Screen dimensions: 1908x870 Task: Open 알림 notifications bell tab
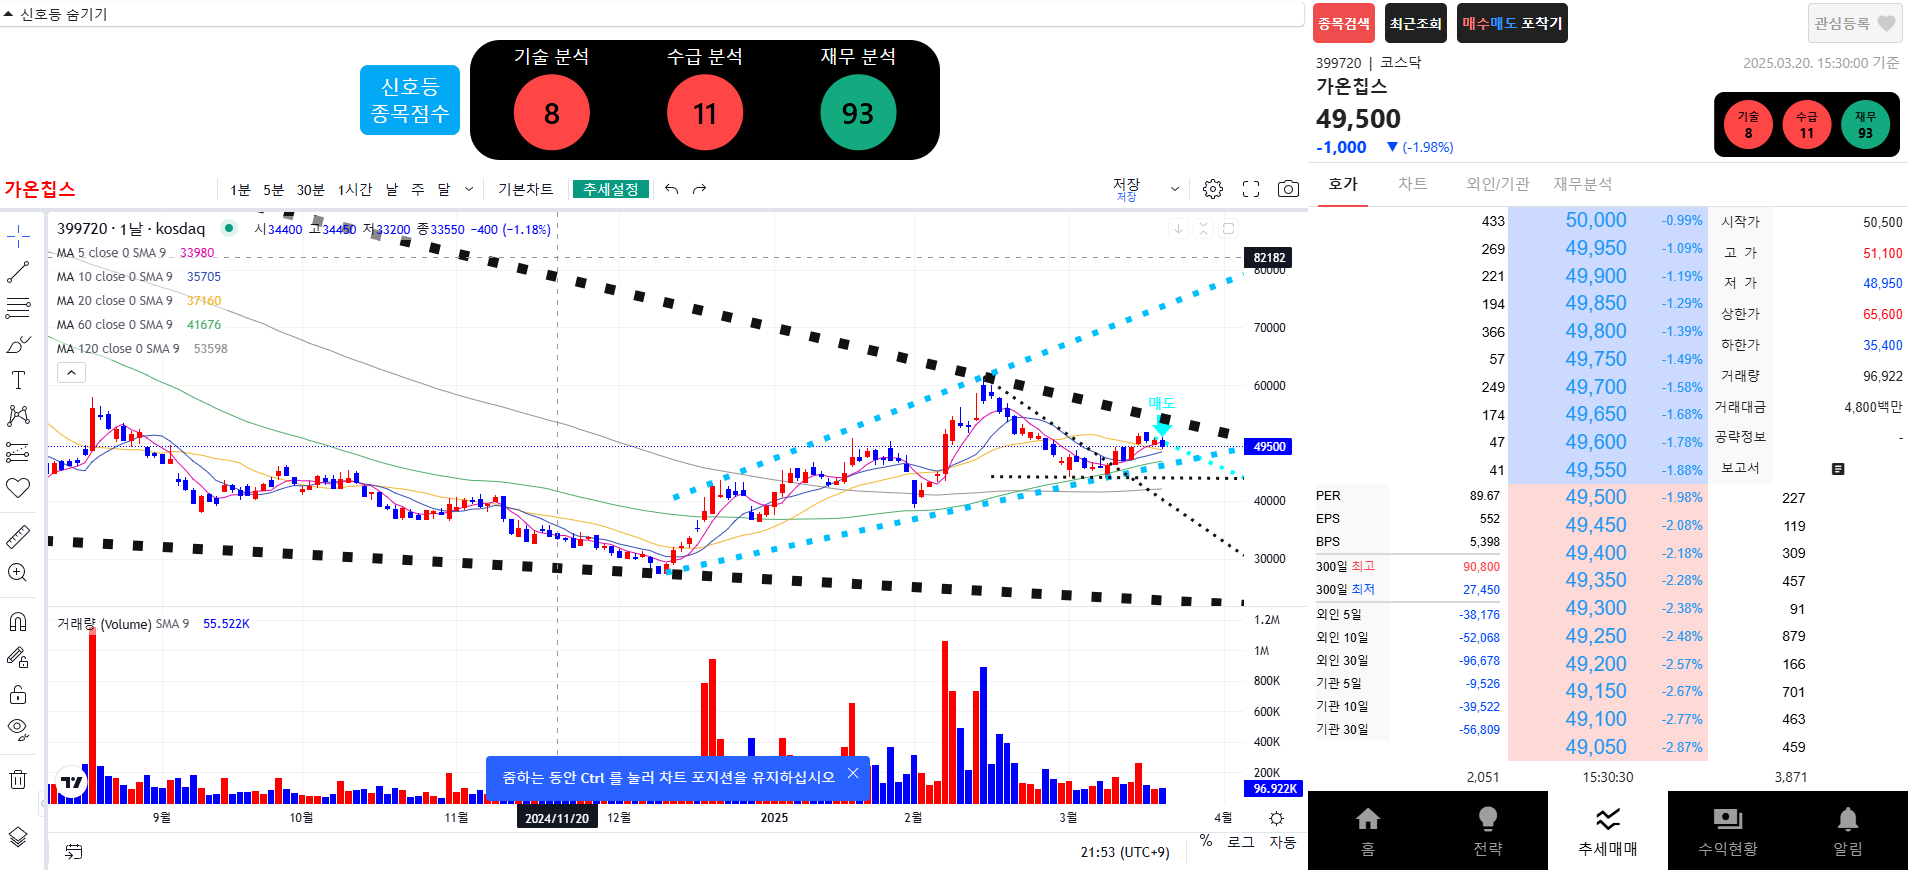[1848, 831]
